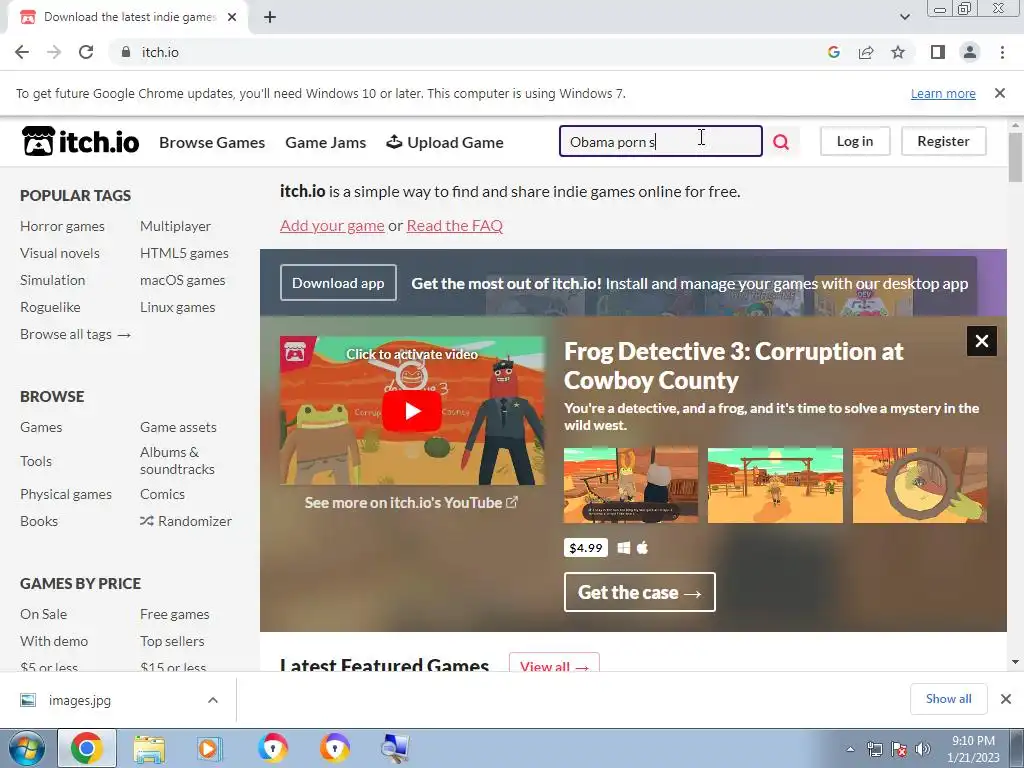Screen dimensions: 1024x768
Task: Click the network icon in tray
Action: (x=874, y=749)
